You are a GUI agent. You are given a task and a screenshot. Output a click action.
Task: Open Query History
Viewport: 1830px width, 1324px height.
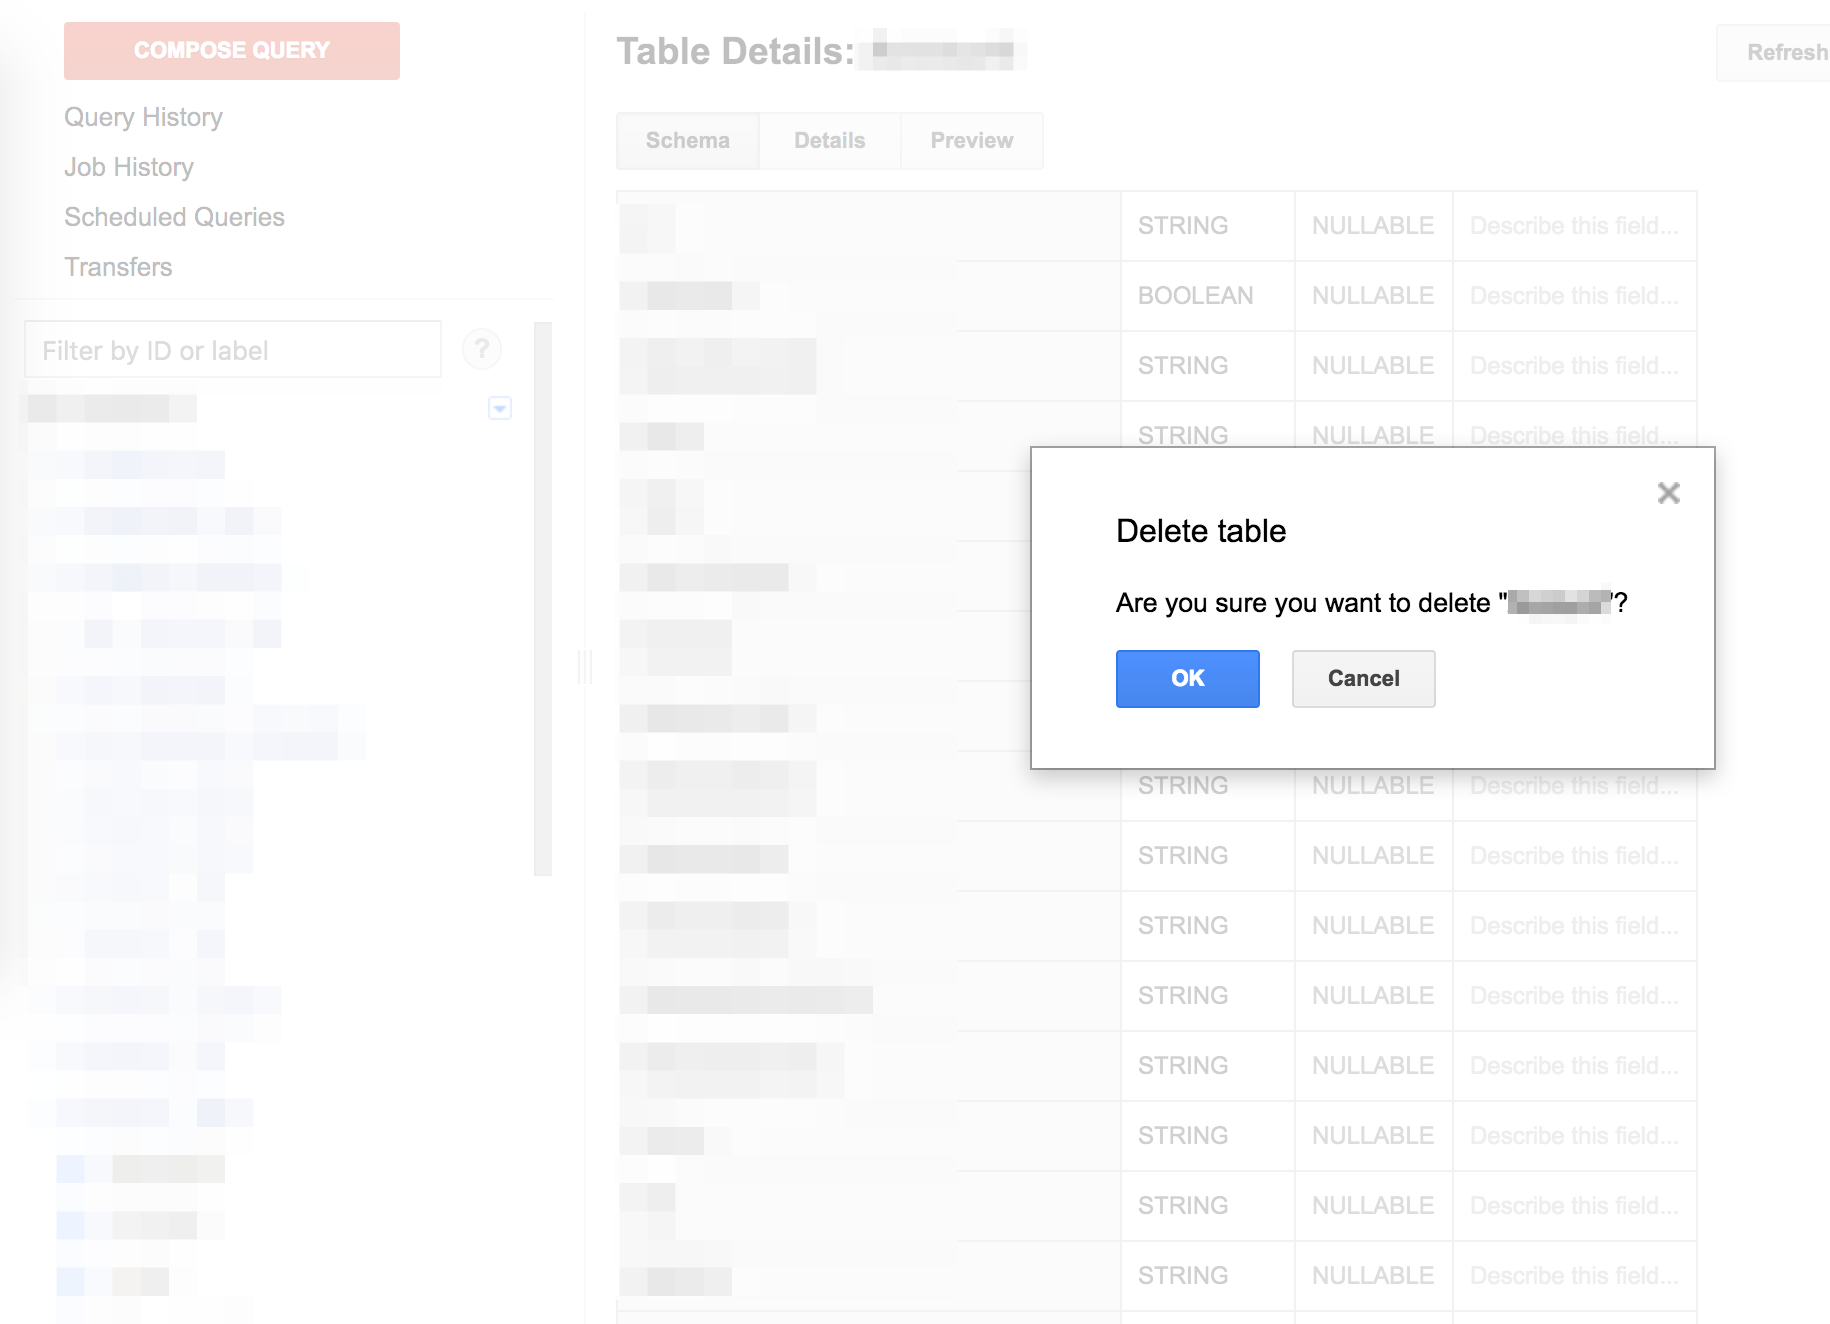click(143, 117)
